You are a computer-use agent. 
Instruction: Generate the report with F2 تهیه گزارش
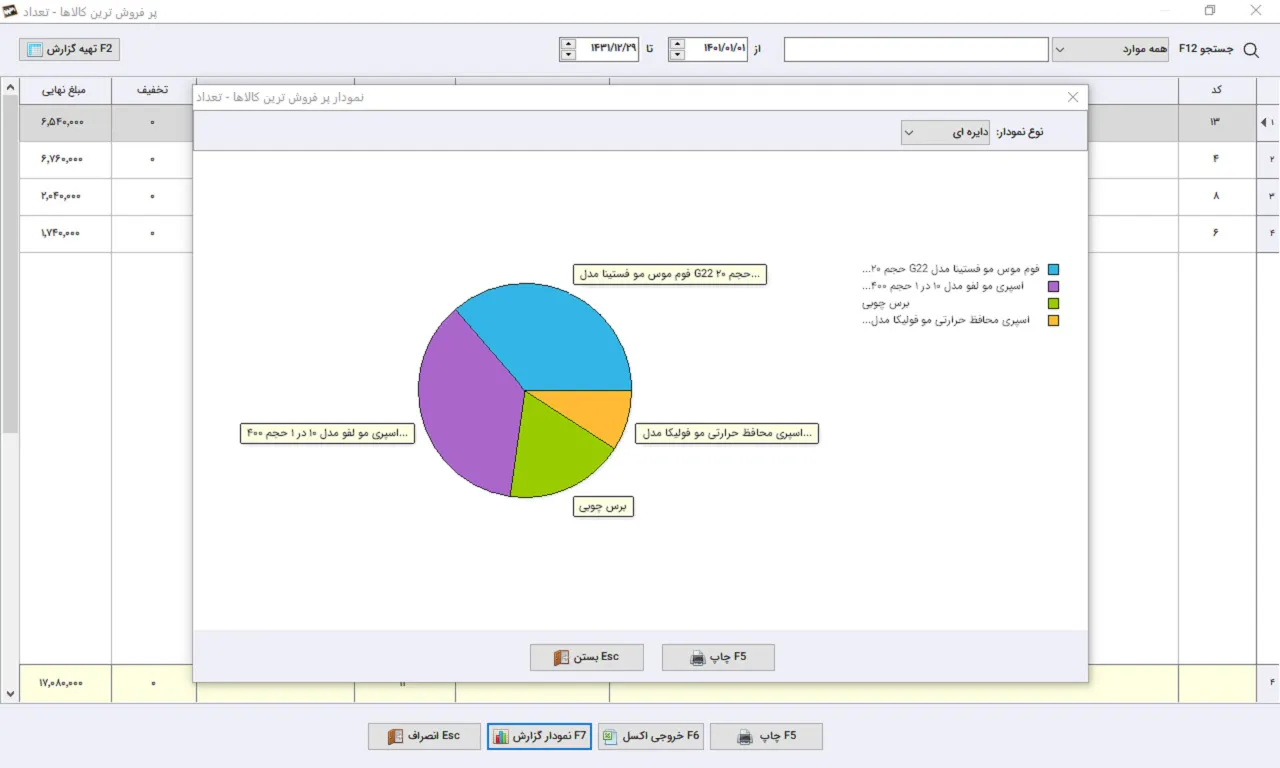[x=69, y=49]
